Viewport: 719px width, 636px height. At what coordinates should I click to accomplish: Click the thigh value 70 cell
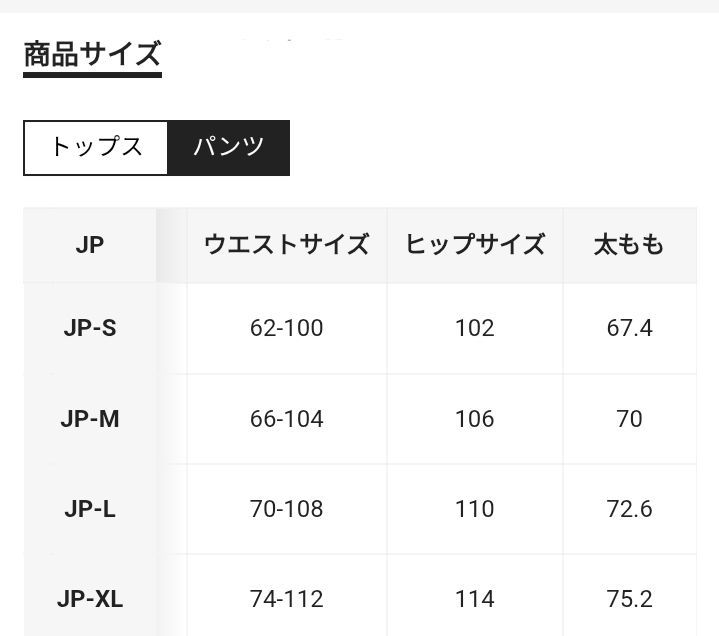pos(630,419)
